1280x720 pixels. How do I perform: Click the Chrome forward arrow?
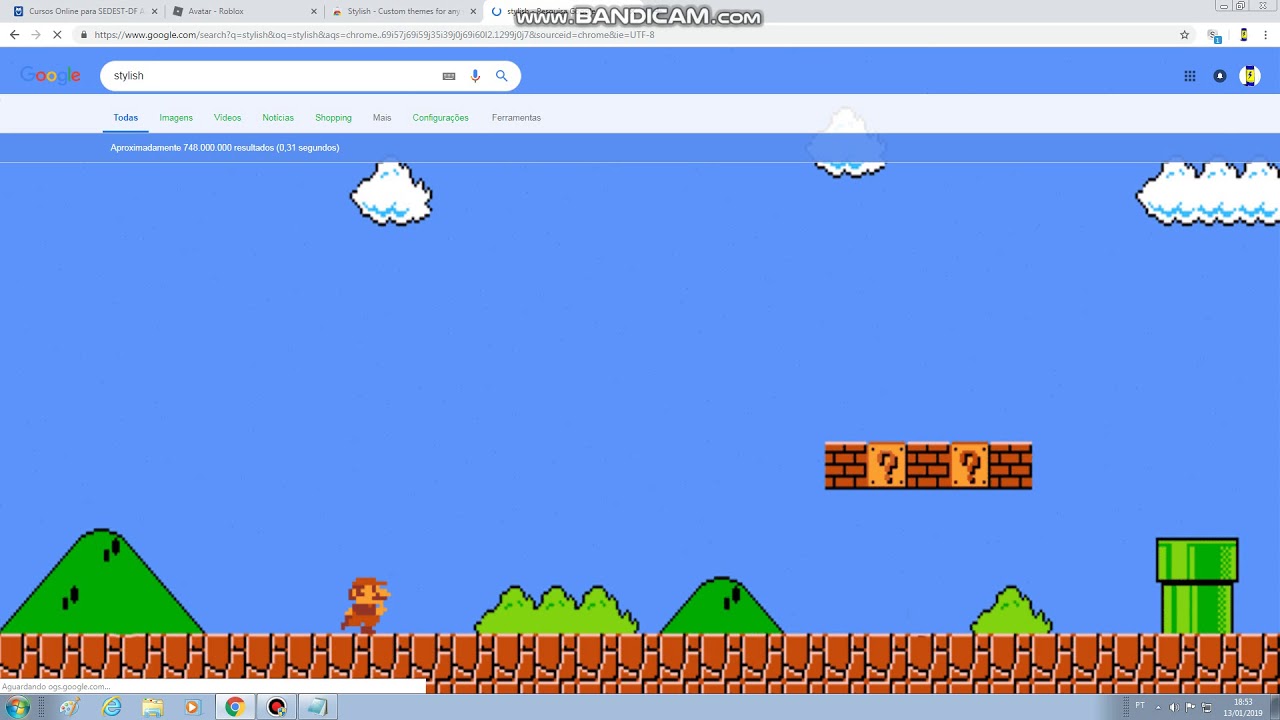point(36,34)
